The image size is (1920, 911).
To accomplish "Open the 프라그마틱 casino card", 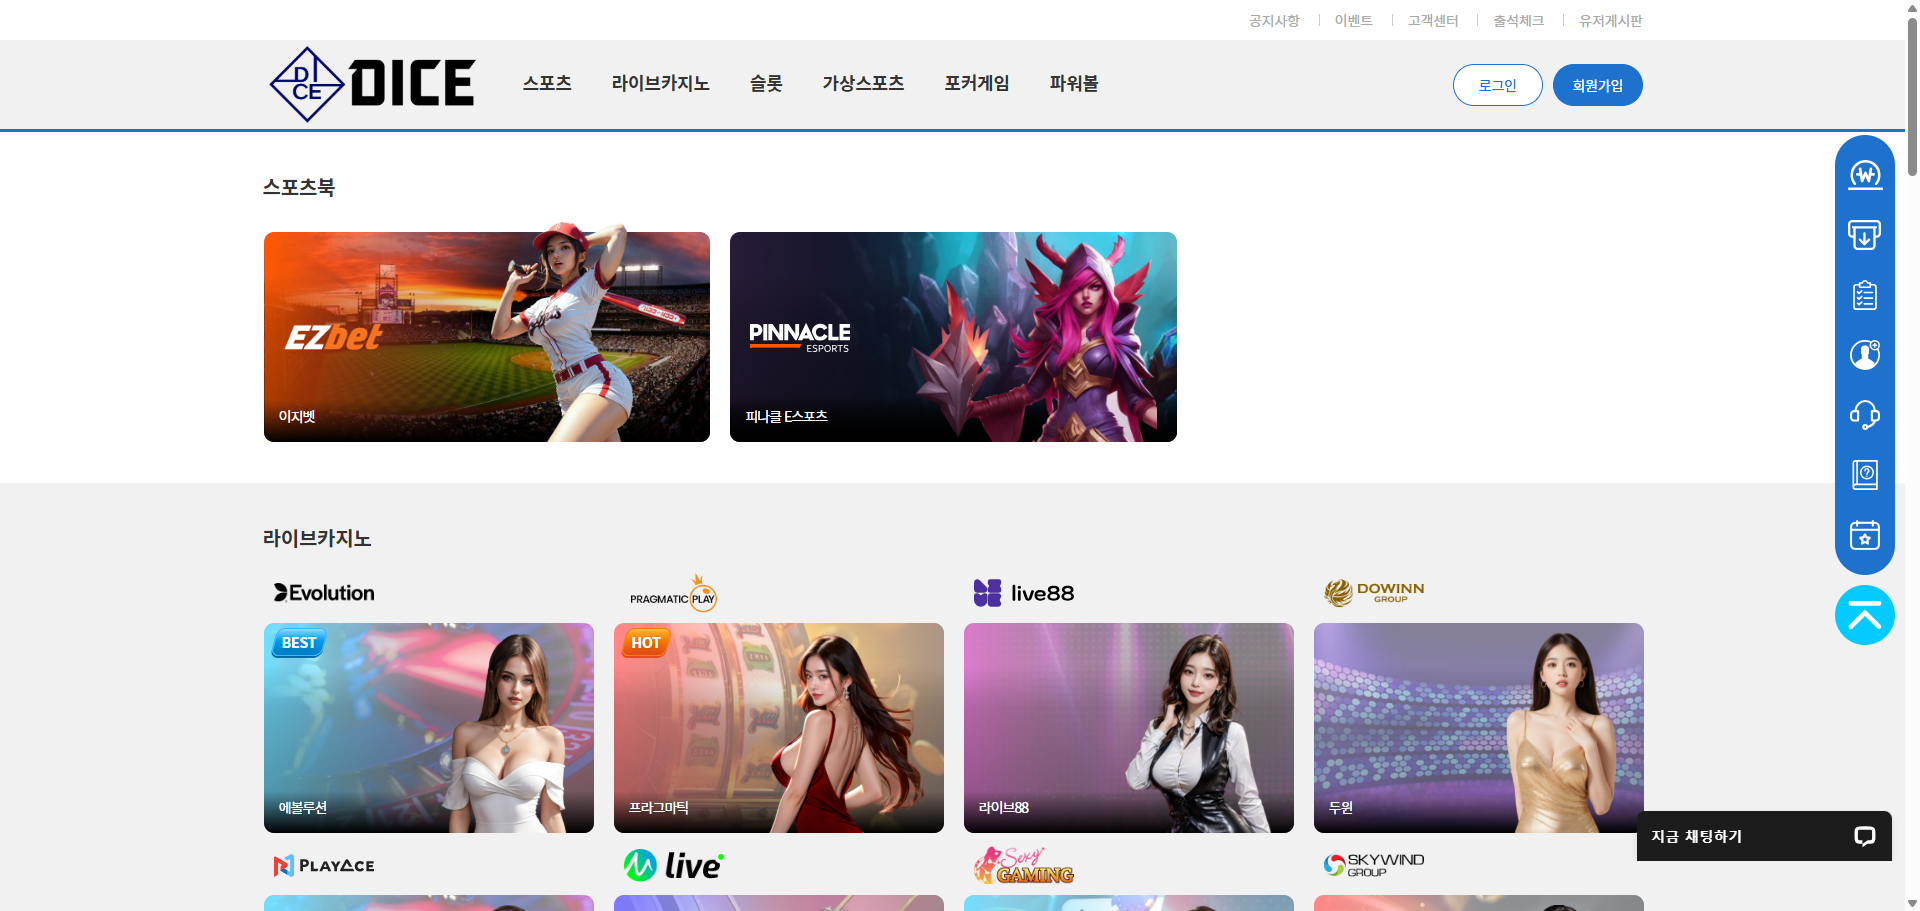I will coord(779,728).
